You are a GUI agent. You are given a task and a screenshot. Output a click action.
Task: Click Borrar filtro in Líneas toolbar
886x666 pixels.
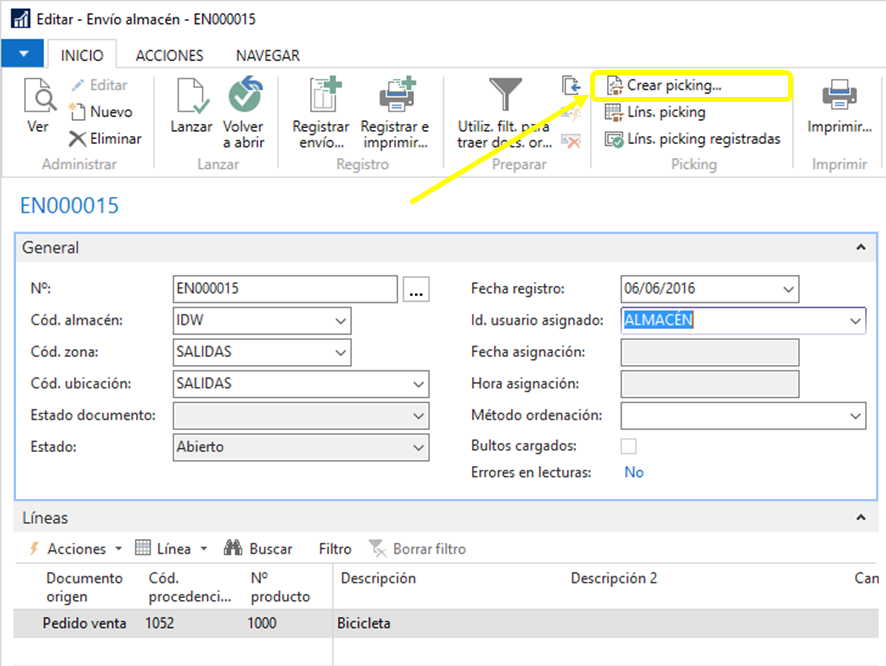[418, 549]
